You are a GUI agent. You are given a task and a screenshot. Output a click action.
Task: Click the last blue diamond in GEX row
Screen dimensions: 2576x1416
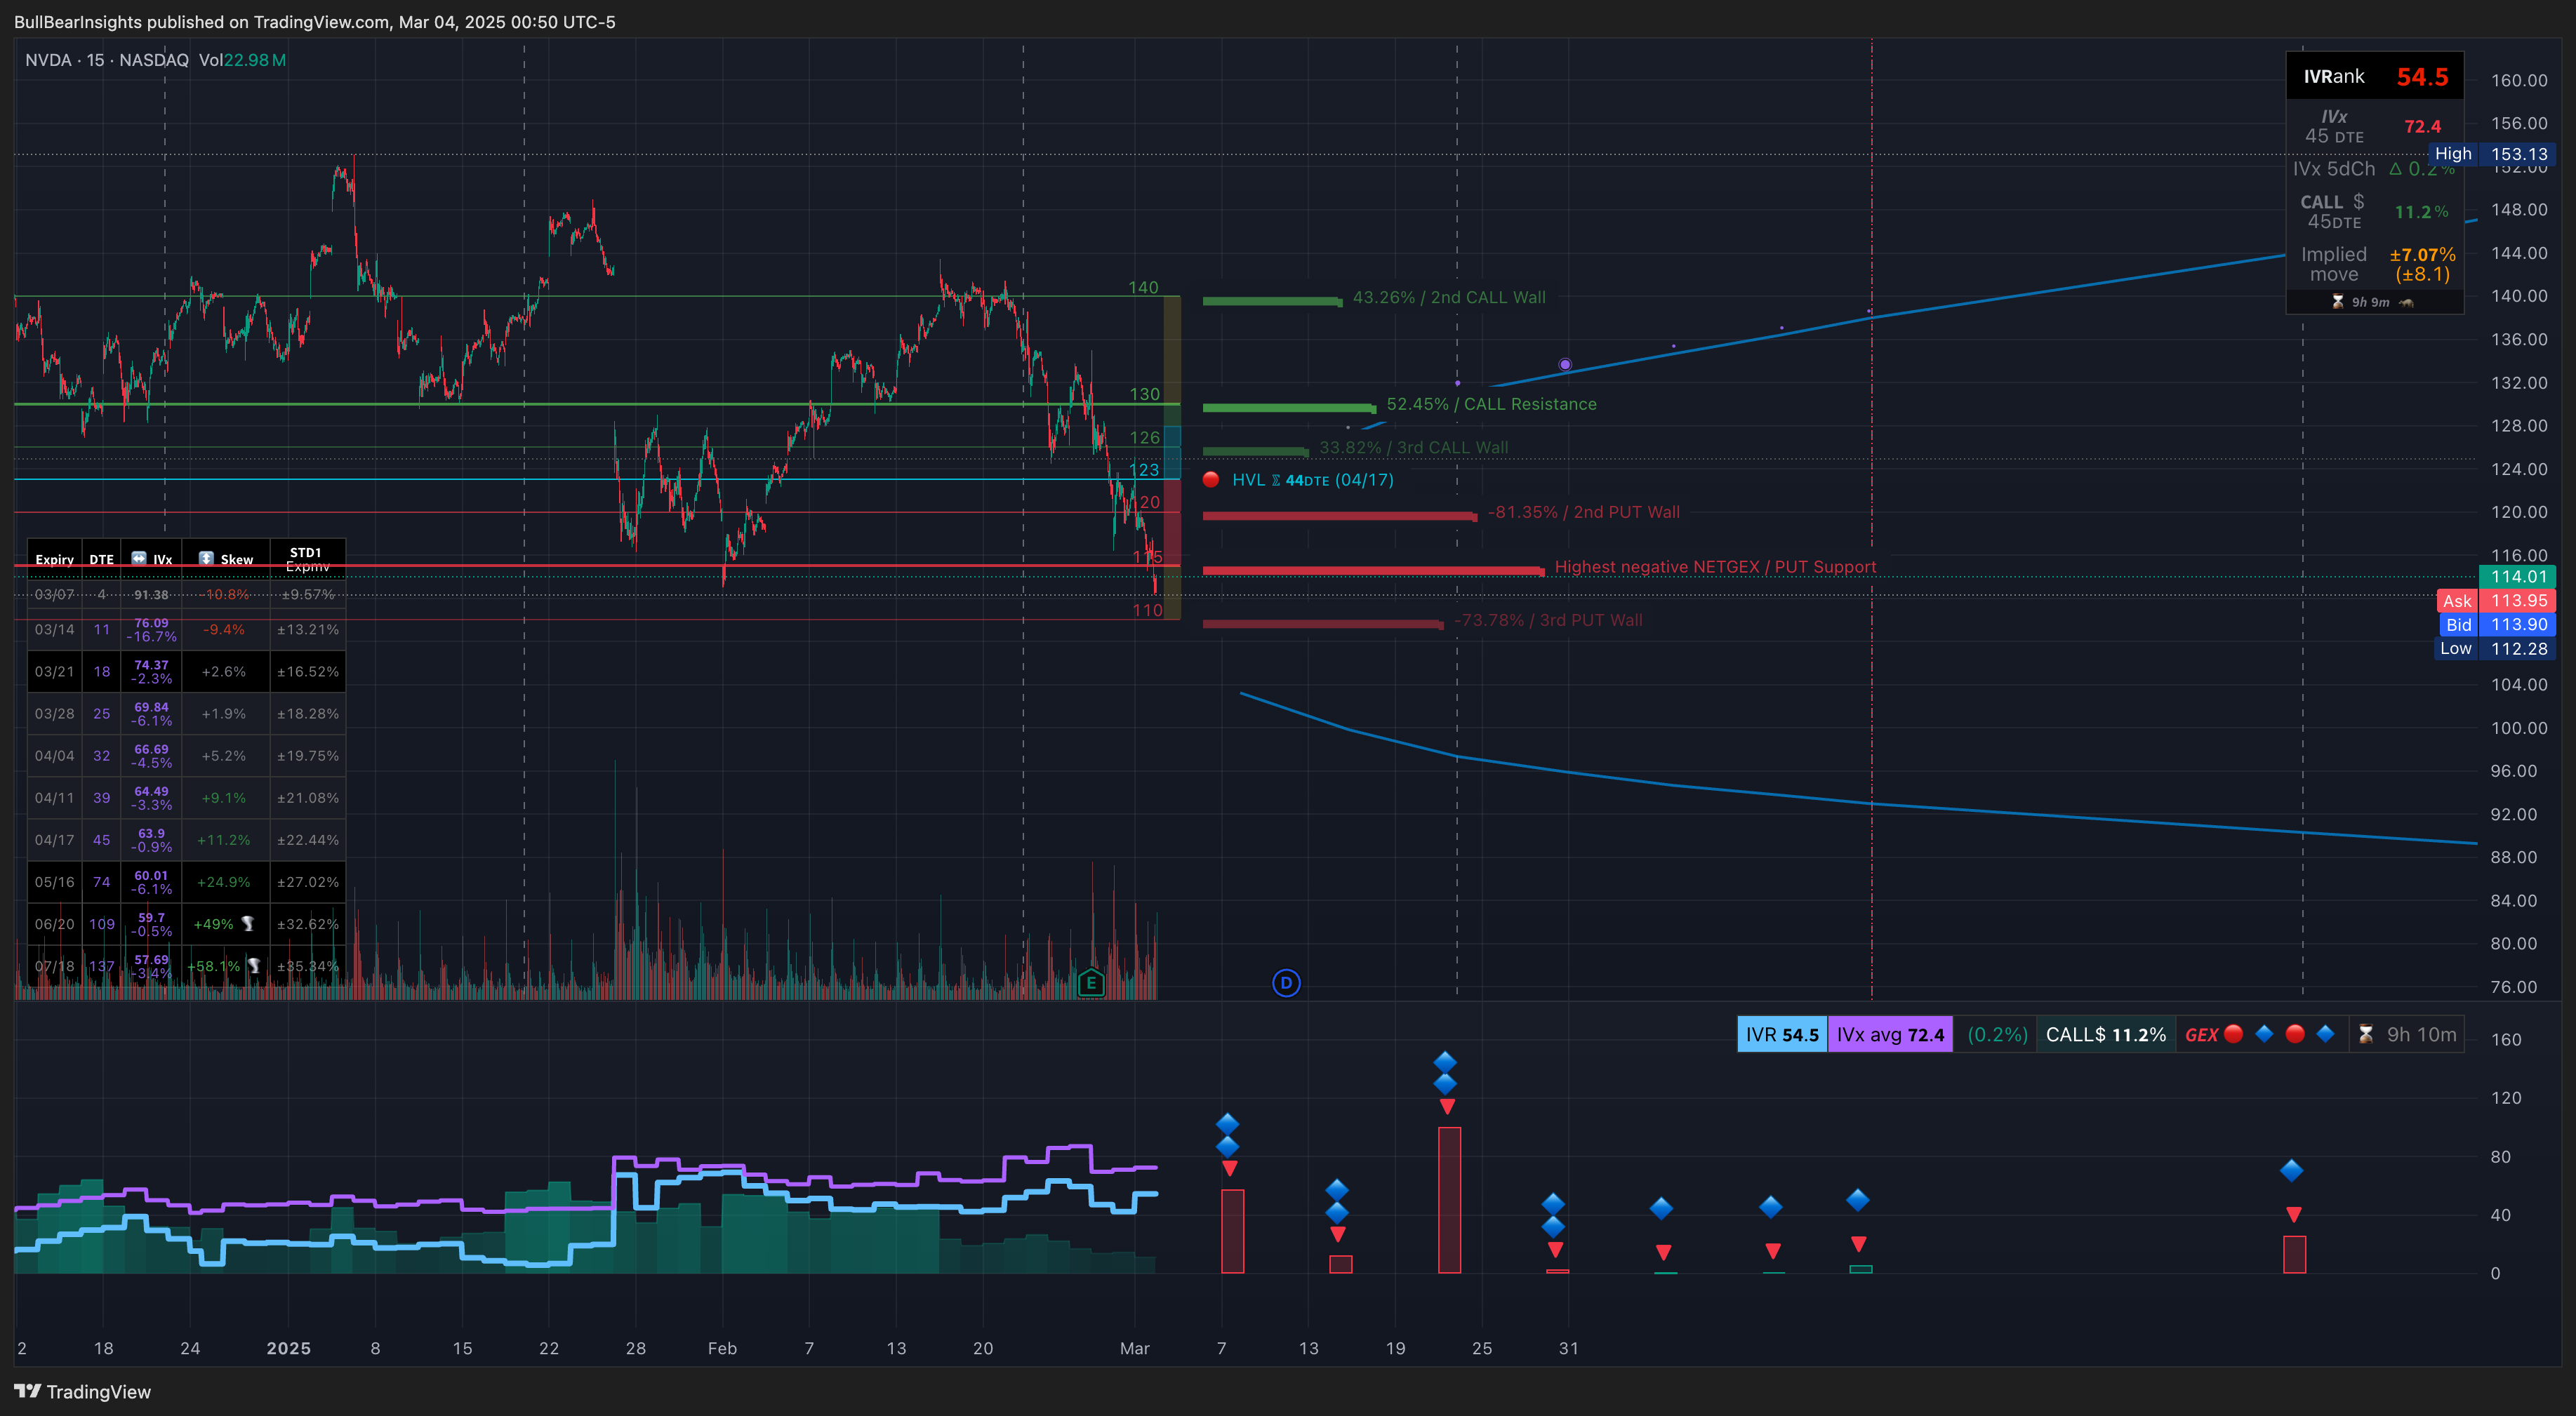click(2326, 1034)
